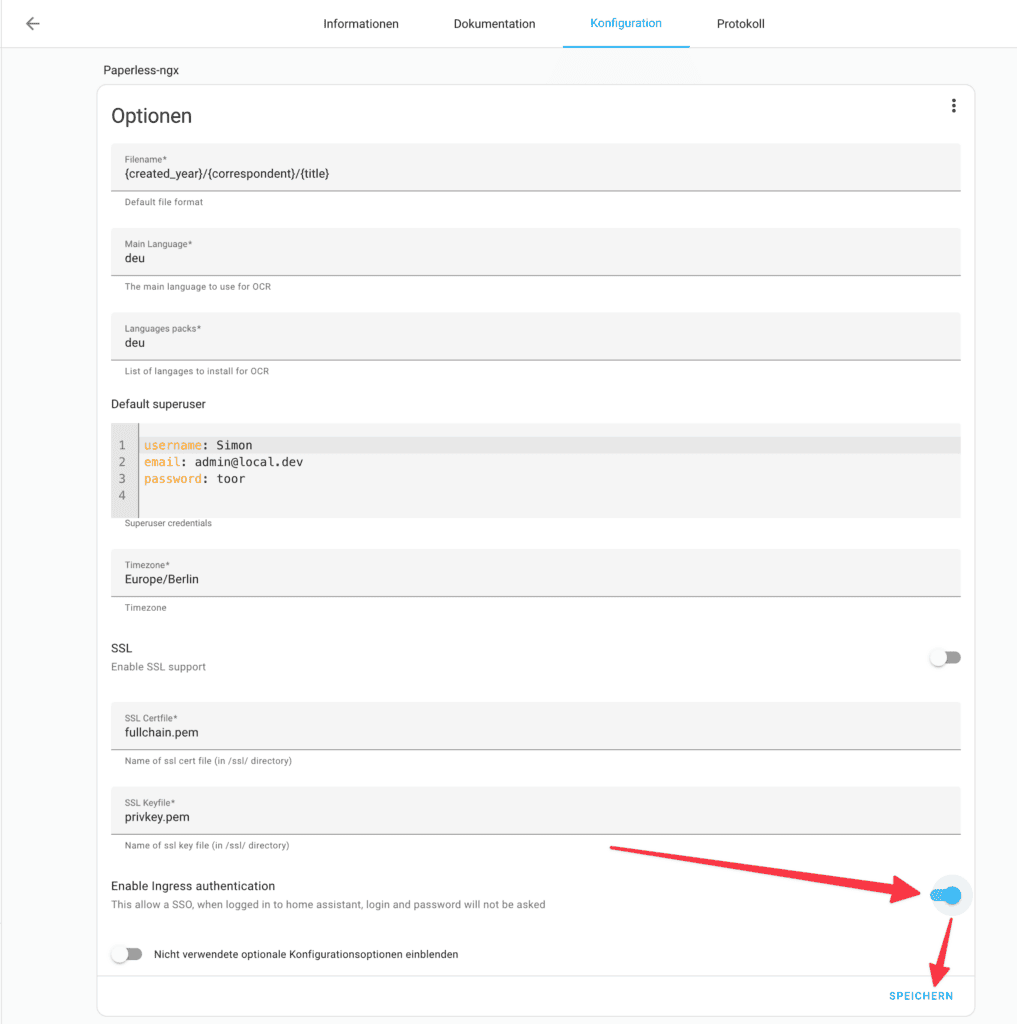Show unused optional configuration options toggle
This screenshot has height=1024, width=1017.
[x=127, y=954]
